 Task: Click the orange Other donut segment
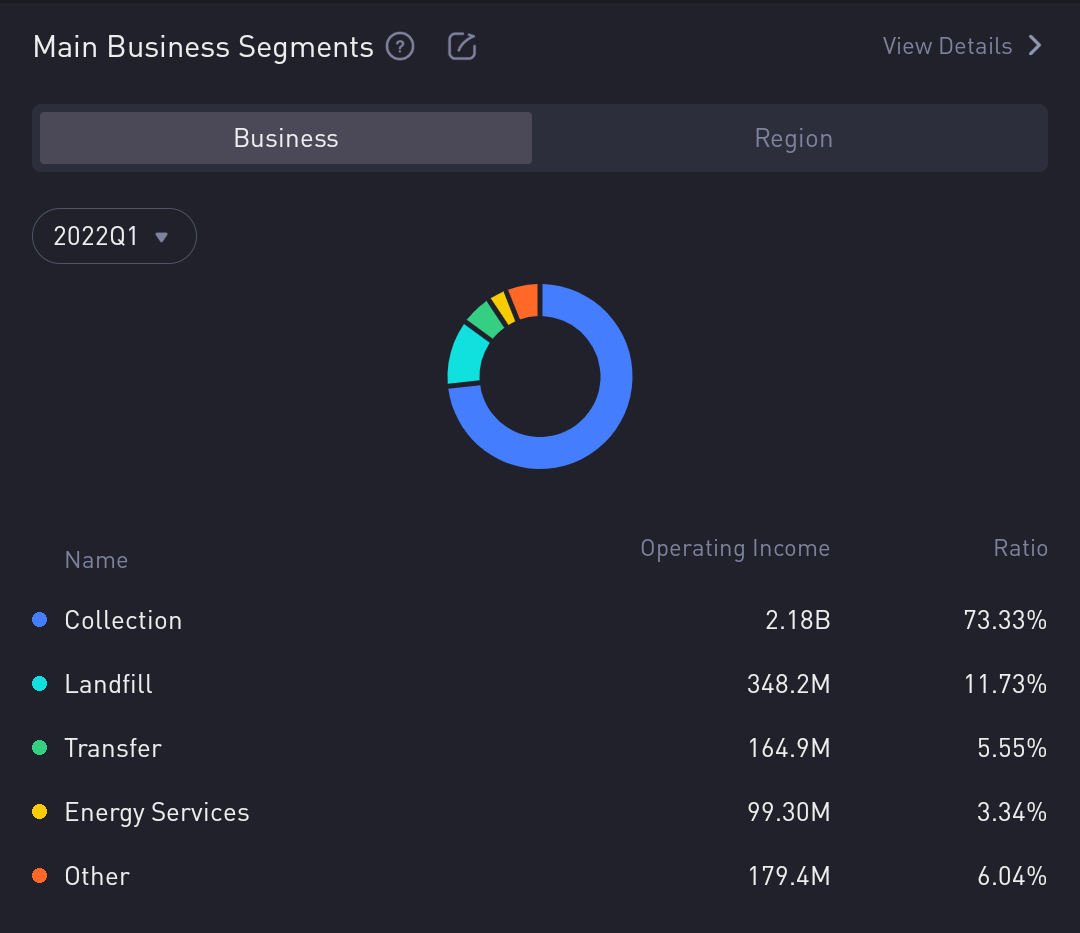(x=525, y=300)
